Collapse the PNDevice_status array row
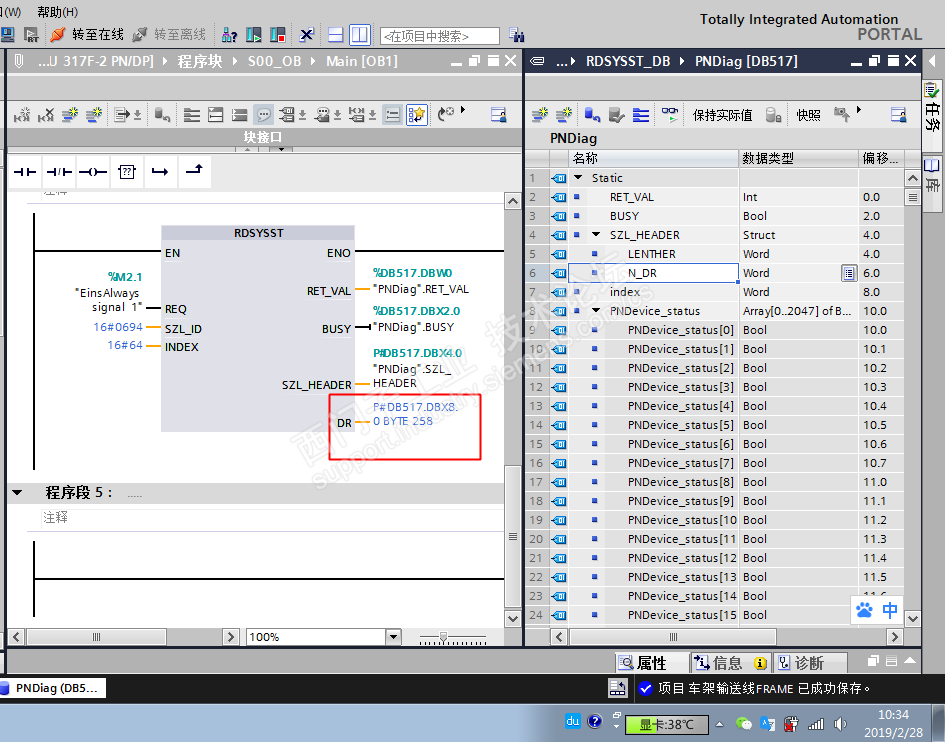Viewport: 945px width, 742px height. click(x=596, y=310)
